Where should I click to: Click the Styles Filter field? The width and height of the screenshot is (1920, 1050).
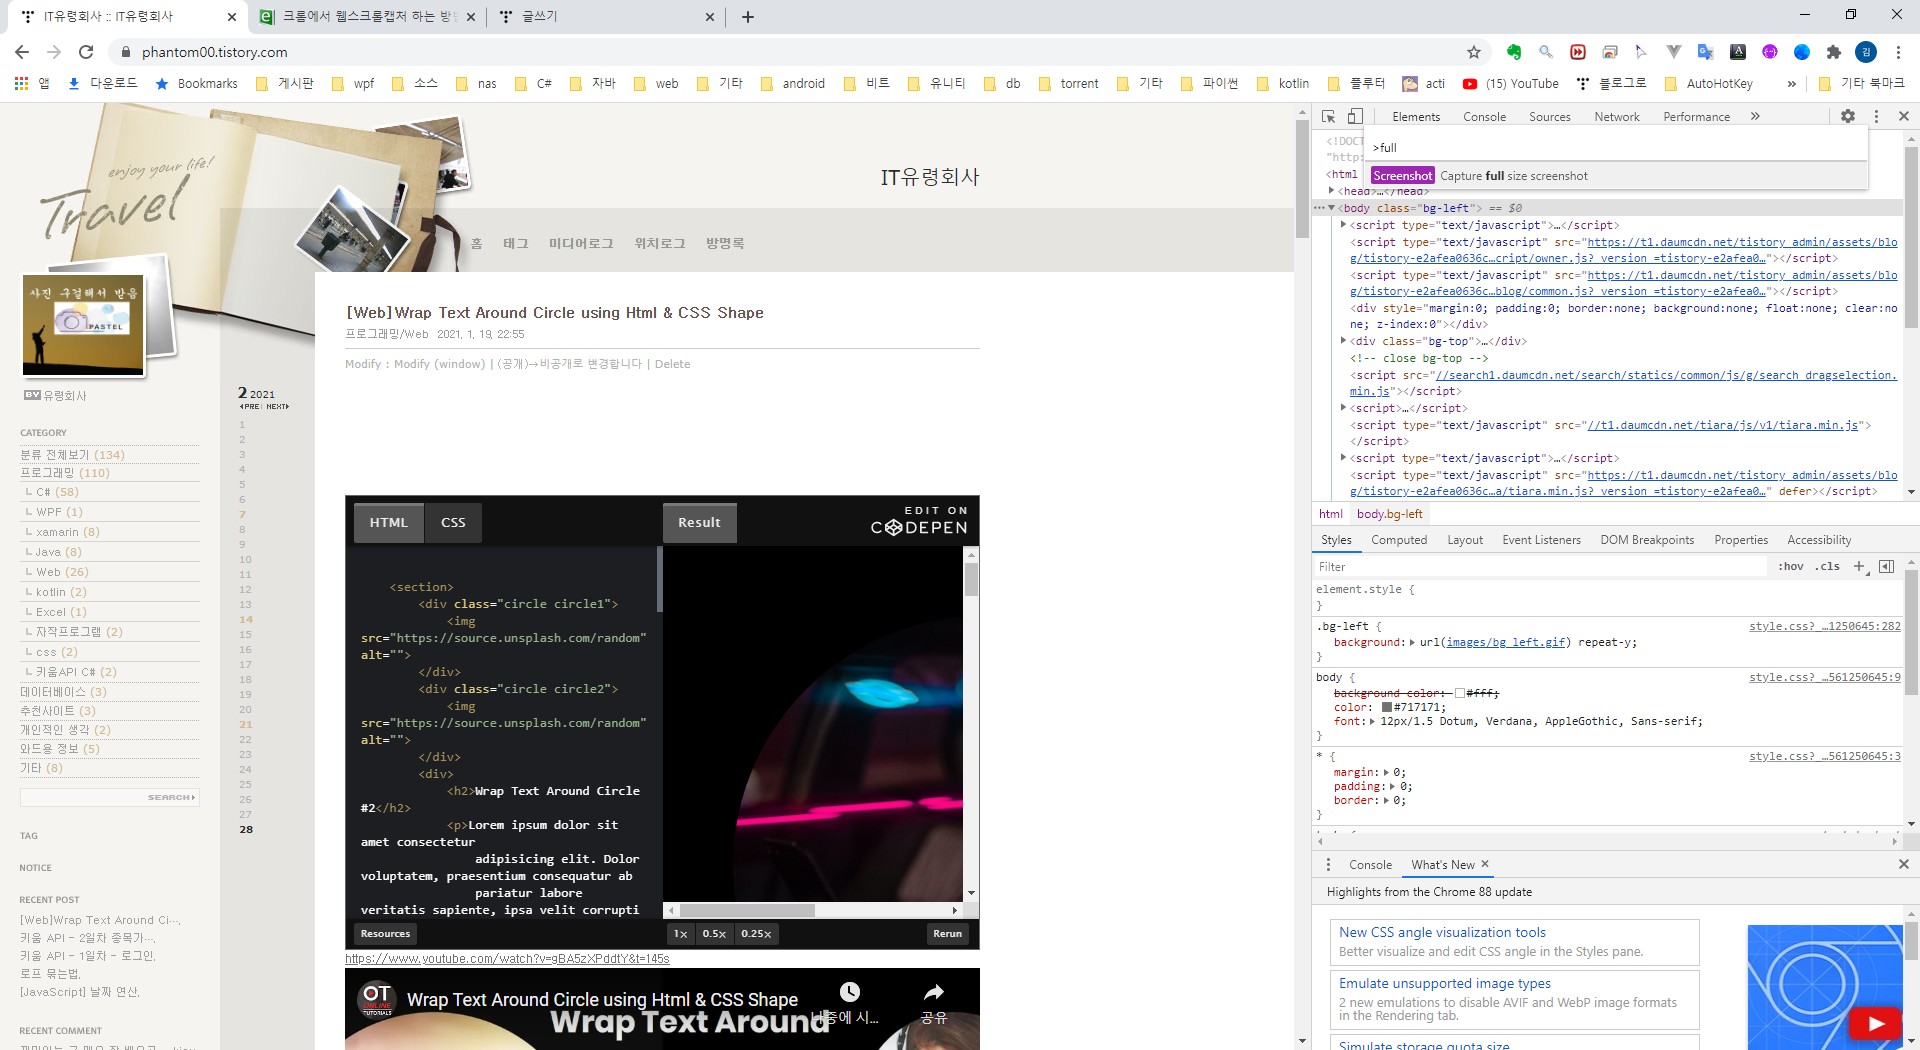[x=1540, y=567]
